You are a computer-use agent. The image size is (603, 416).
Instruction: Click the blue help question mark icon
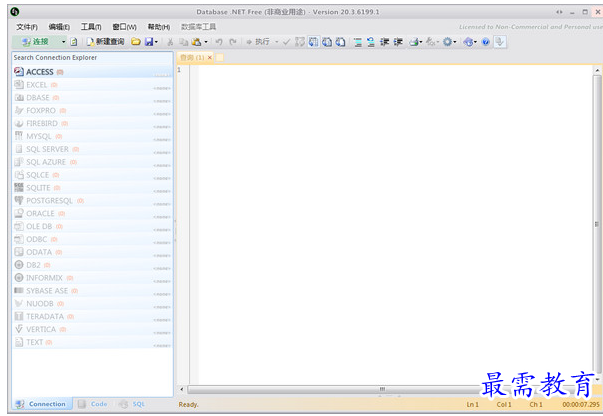pyautogui.click(x=485, y=42)
